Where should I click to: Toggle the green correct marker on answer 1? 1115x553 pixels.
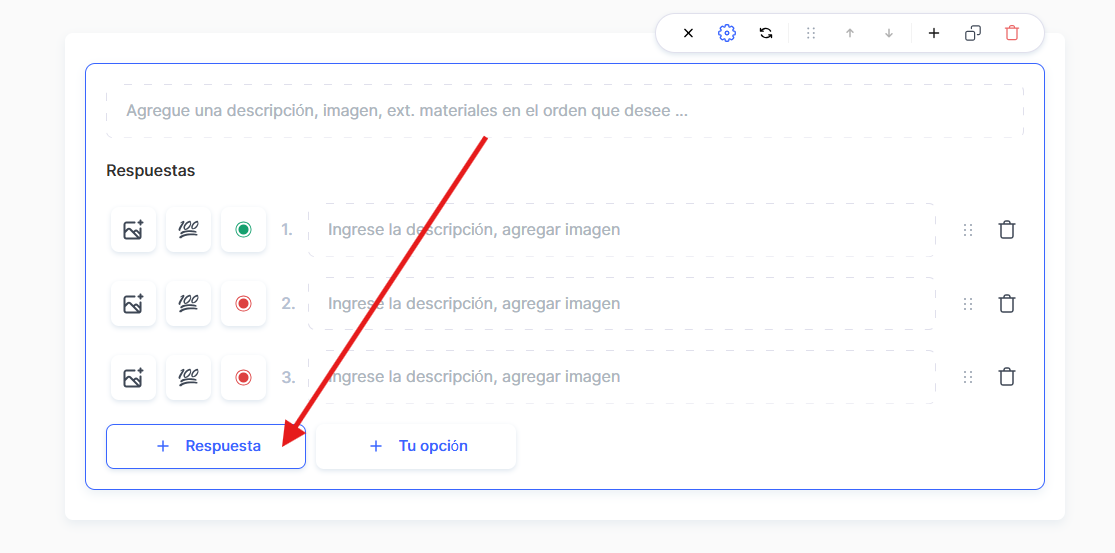coord(243,230)
